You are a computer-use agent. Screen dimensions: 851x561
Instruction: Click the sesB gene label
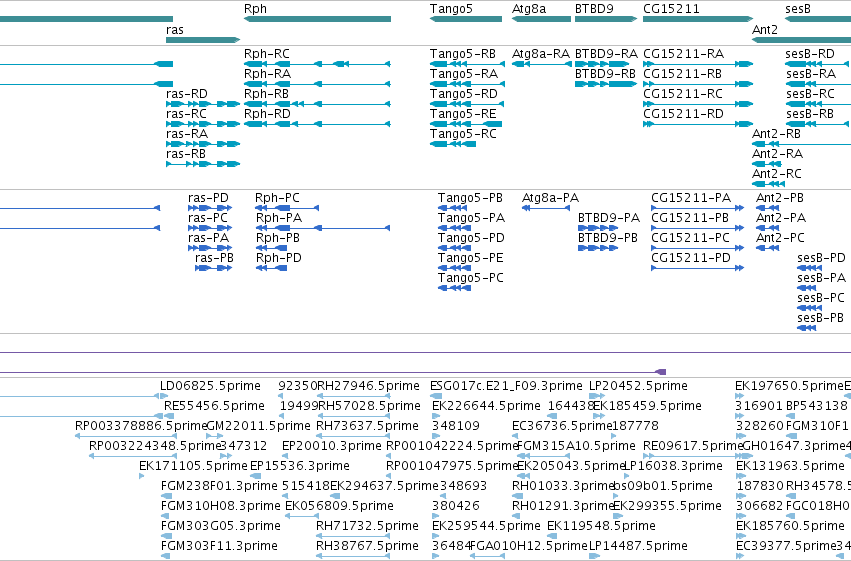798,9
